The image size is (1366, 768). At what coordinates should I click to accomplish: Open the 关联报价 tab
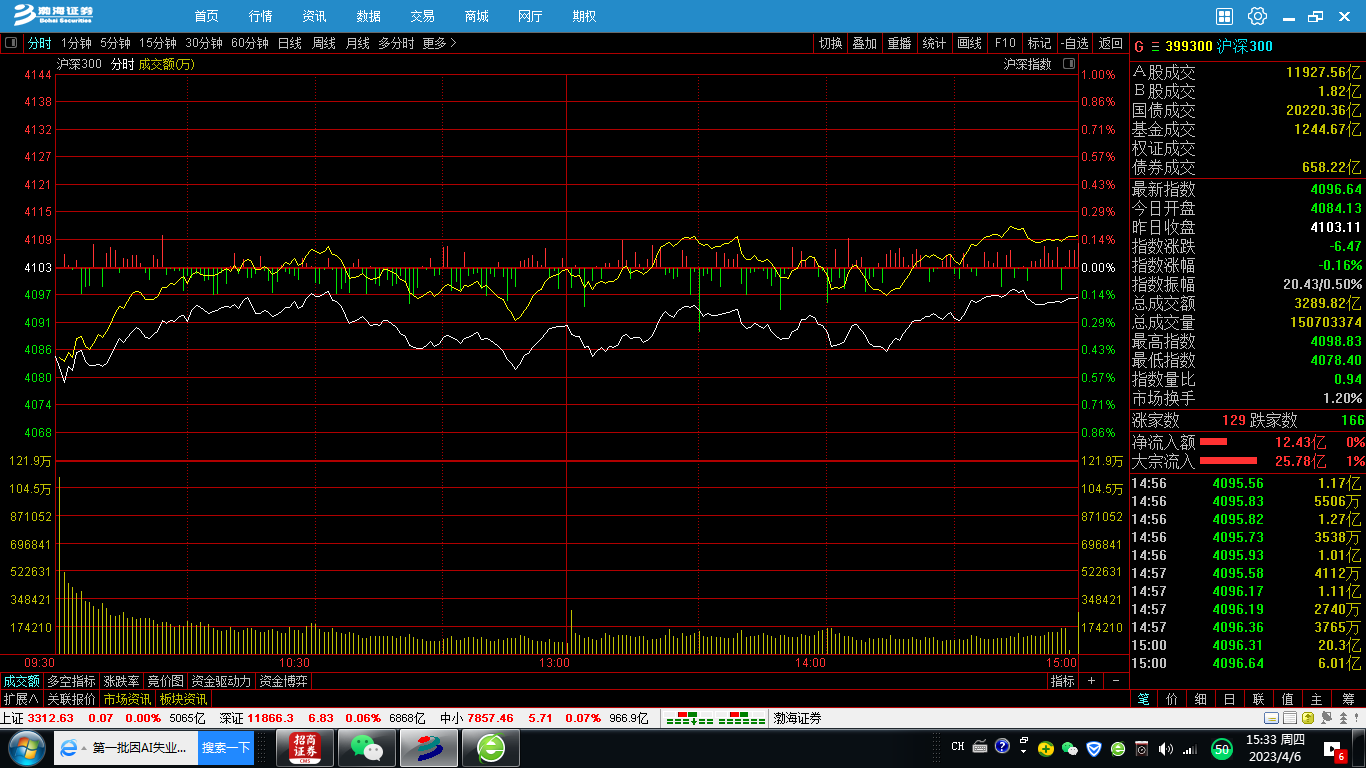click(x=71, y=699)
